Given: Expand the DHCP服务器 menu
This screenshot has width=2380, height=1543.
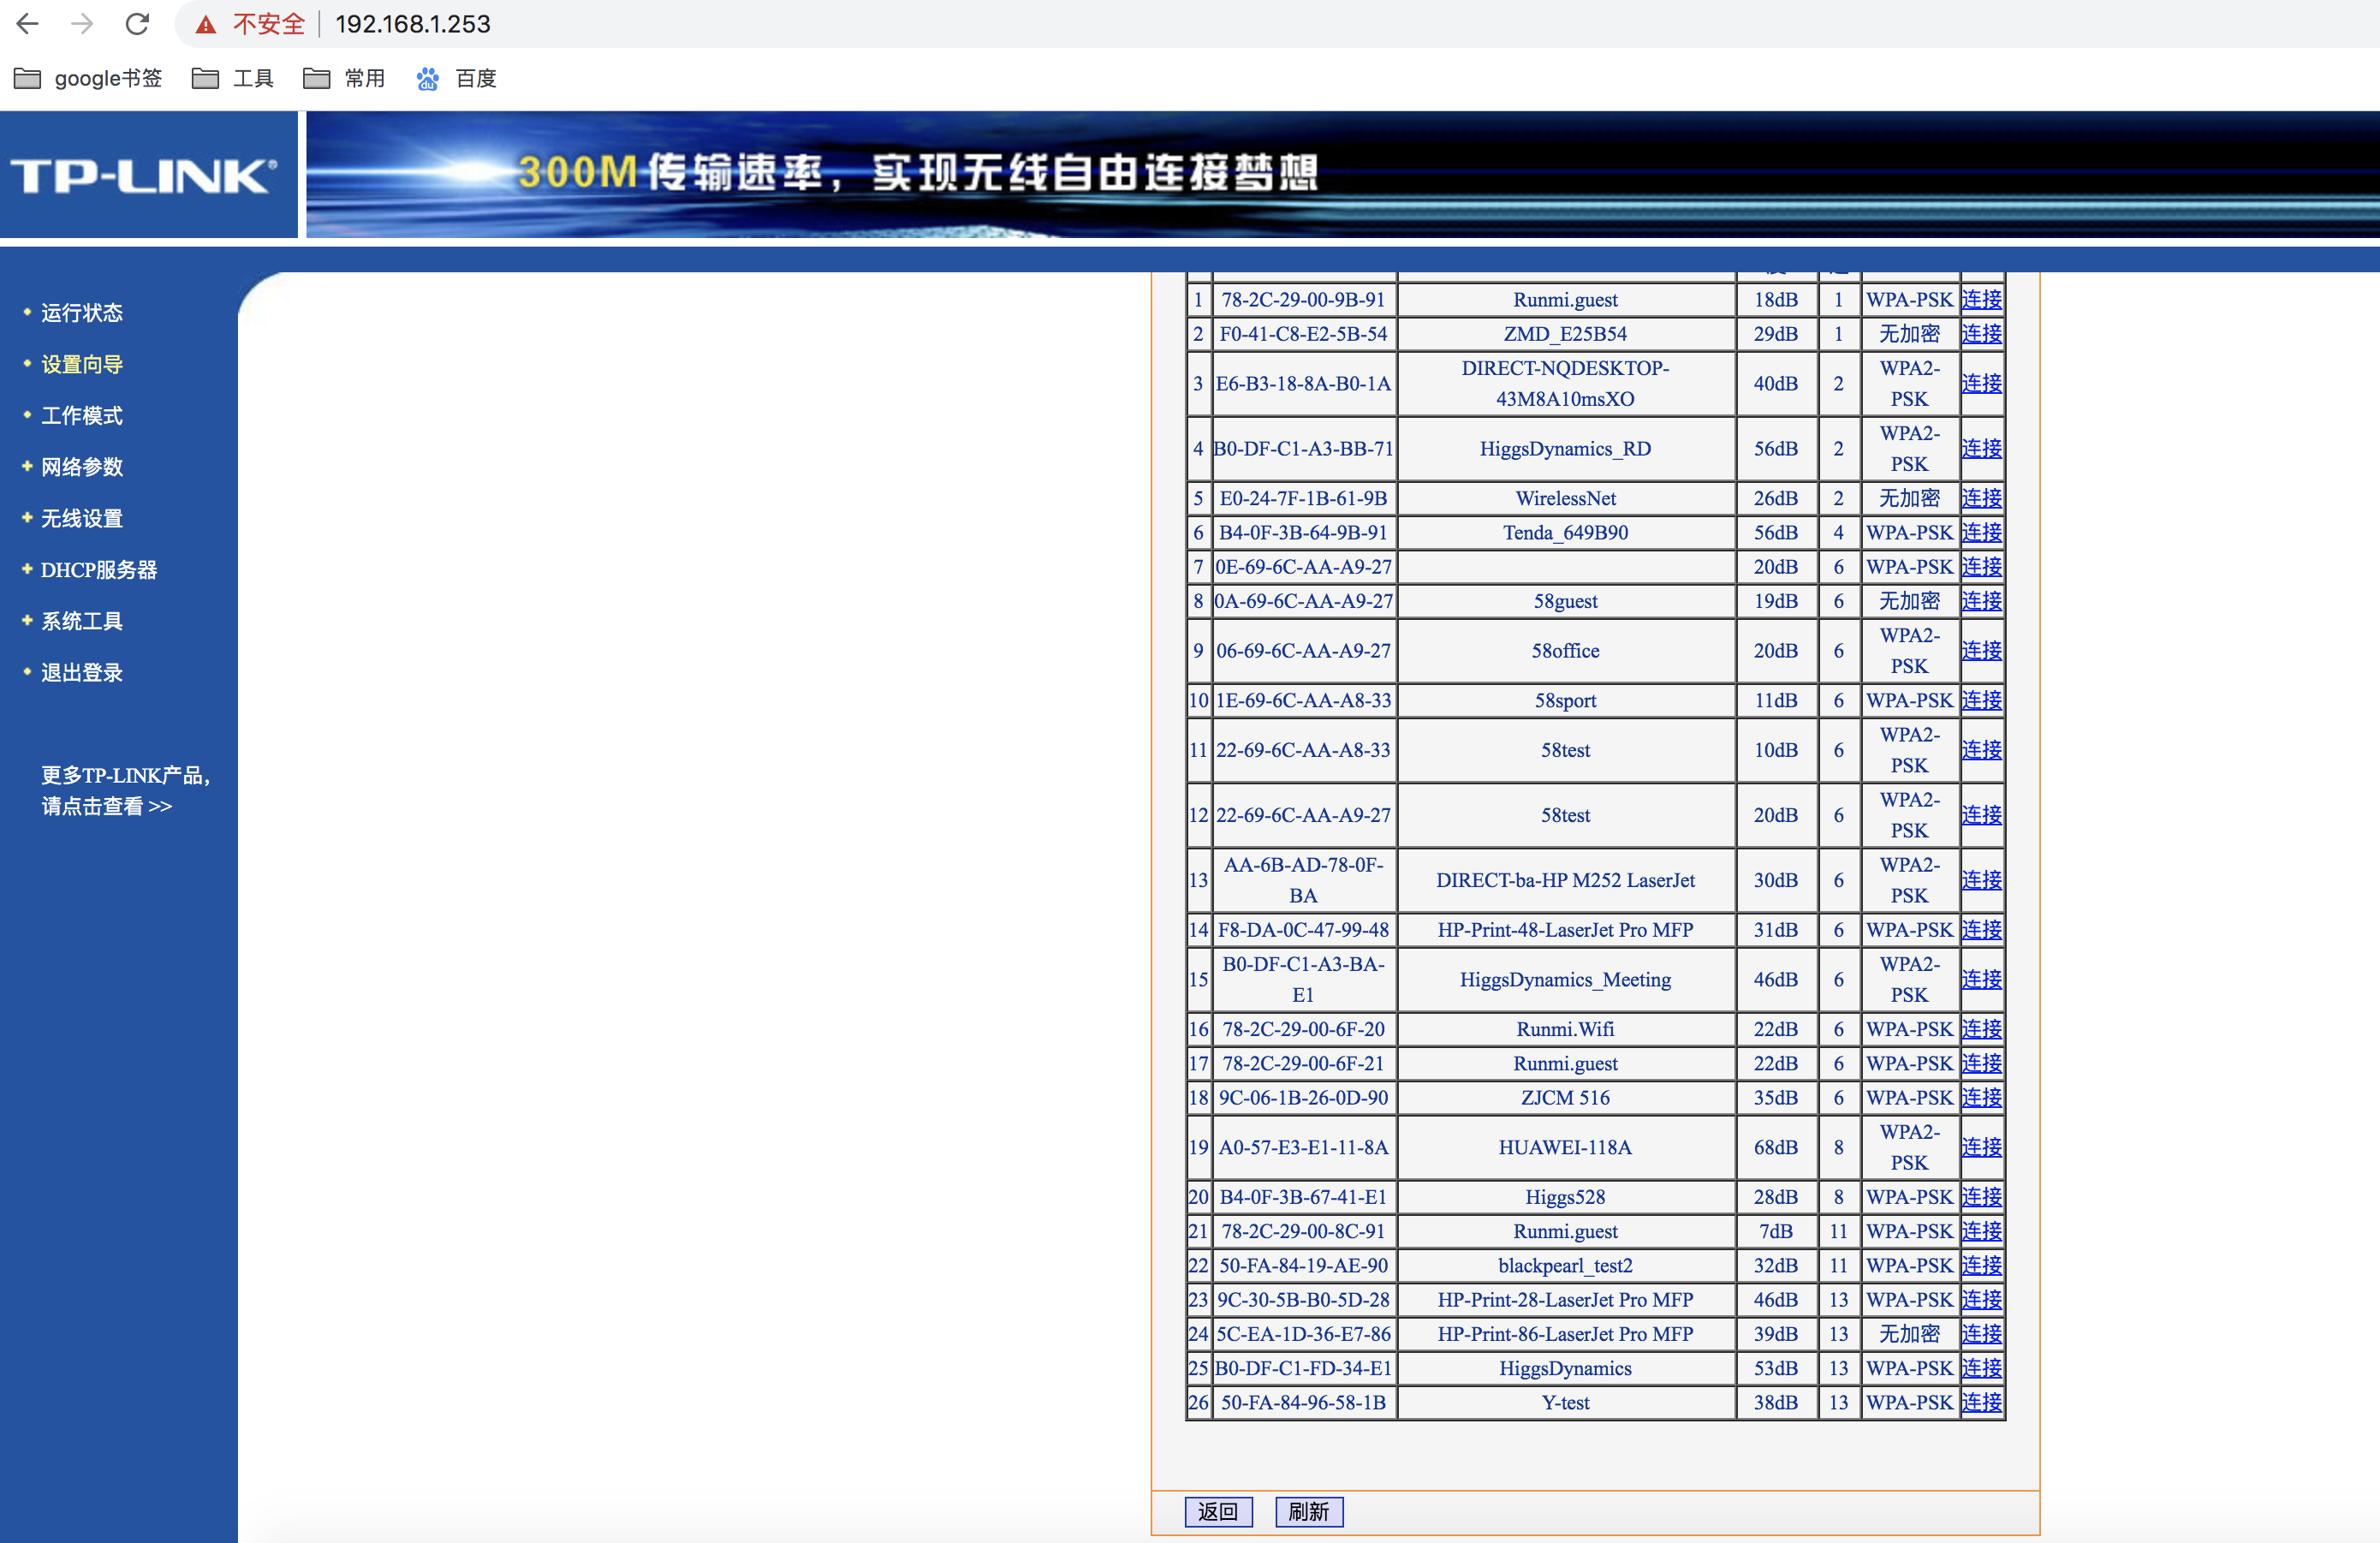Looking at the screenshot, I should [x=98, y=570].
